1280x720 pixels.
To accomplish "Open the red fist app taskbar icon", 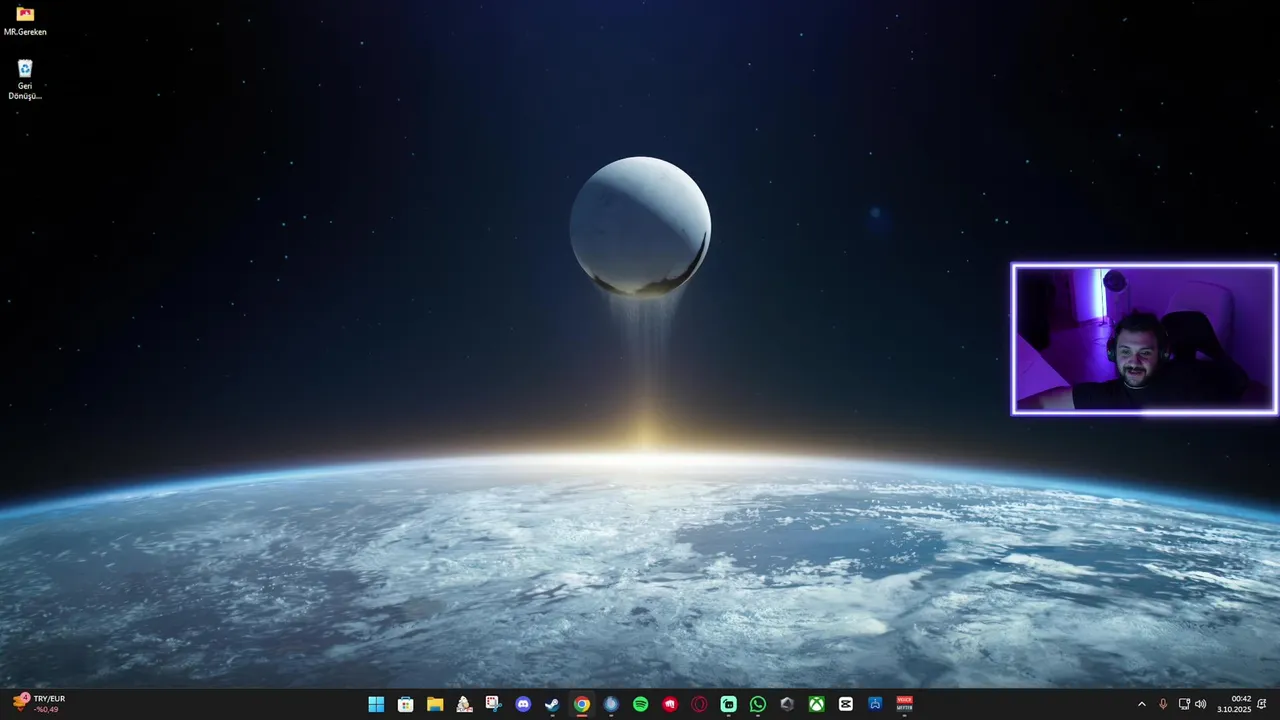I will (x=670, y=704).
